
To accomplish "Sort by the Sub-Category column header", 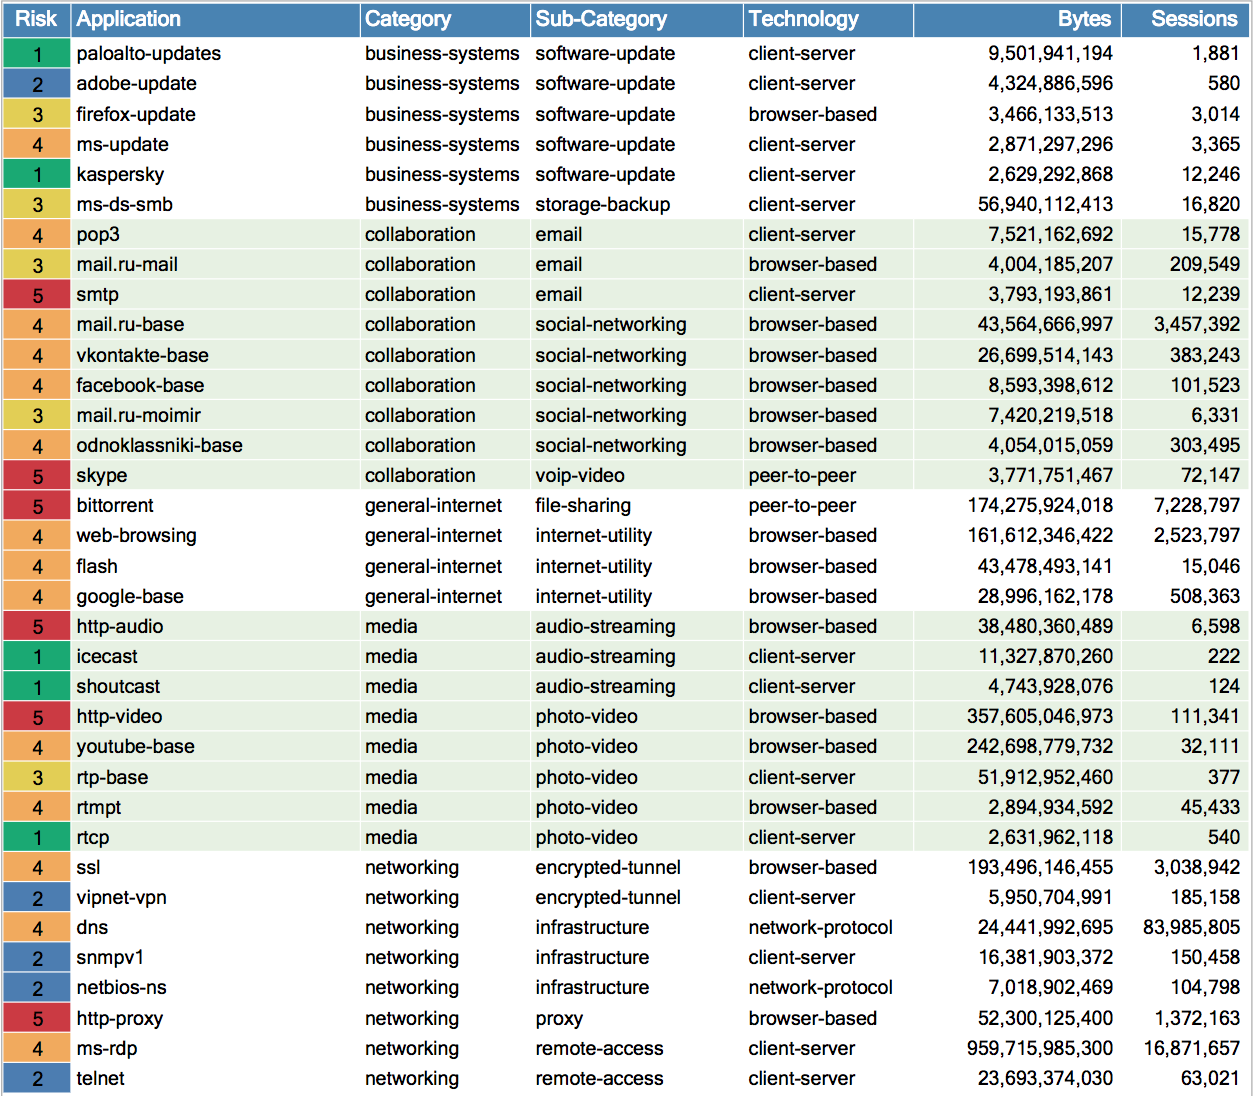I will [601, 19].
